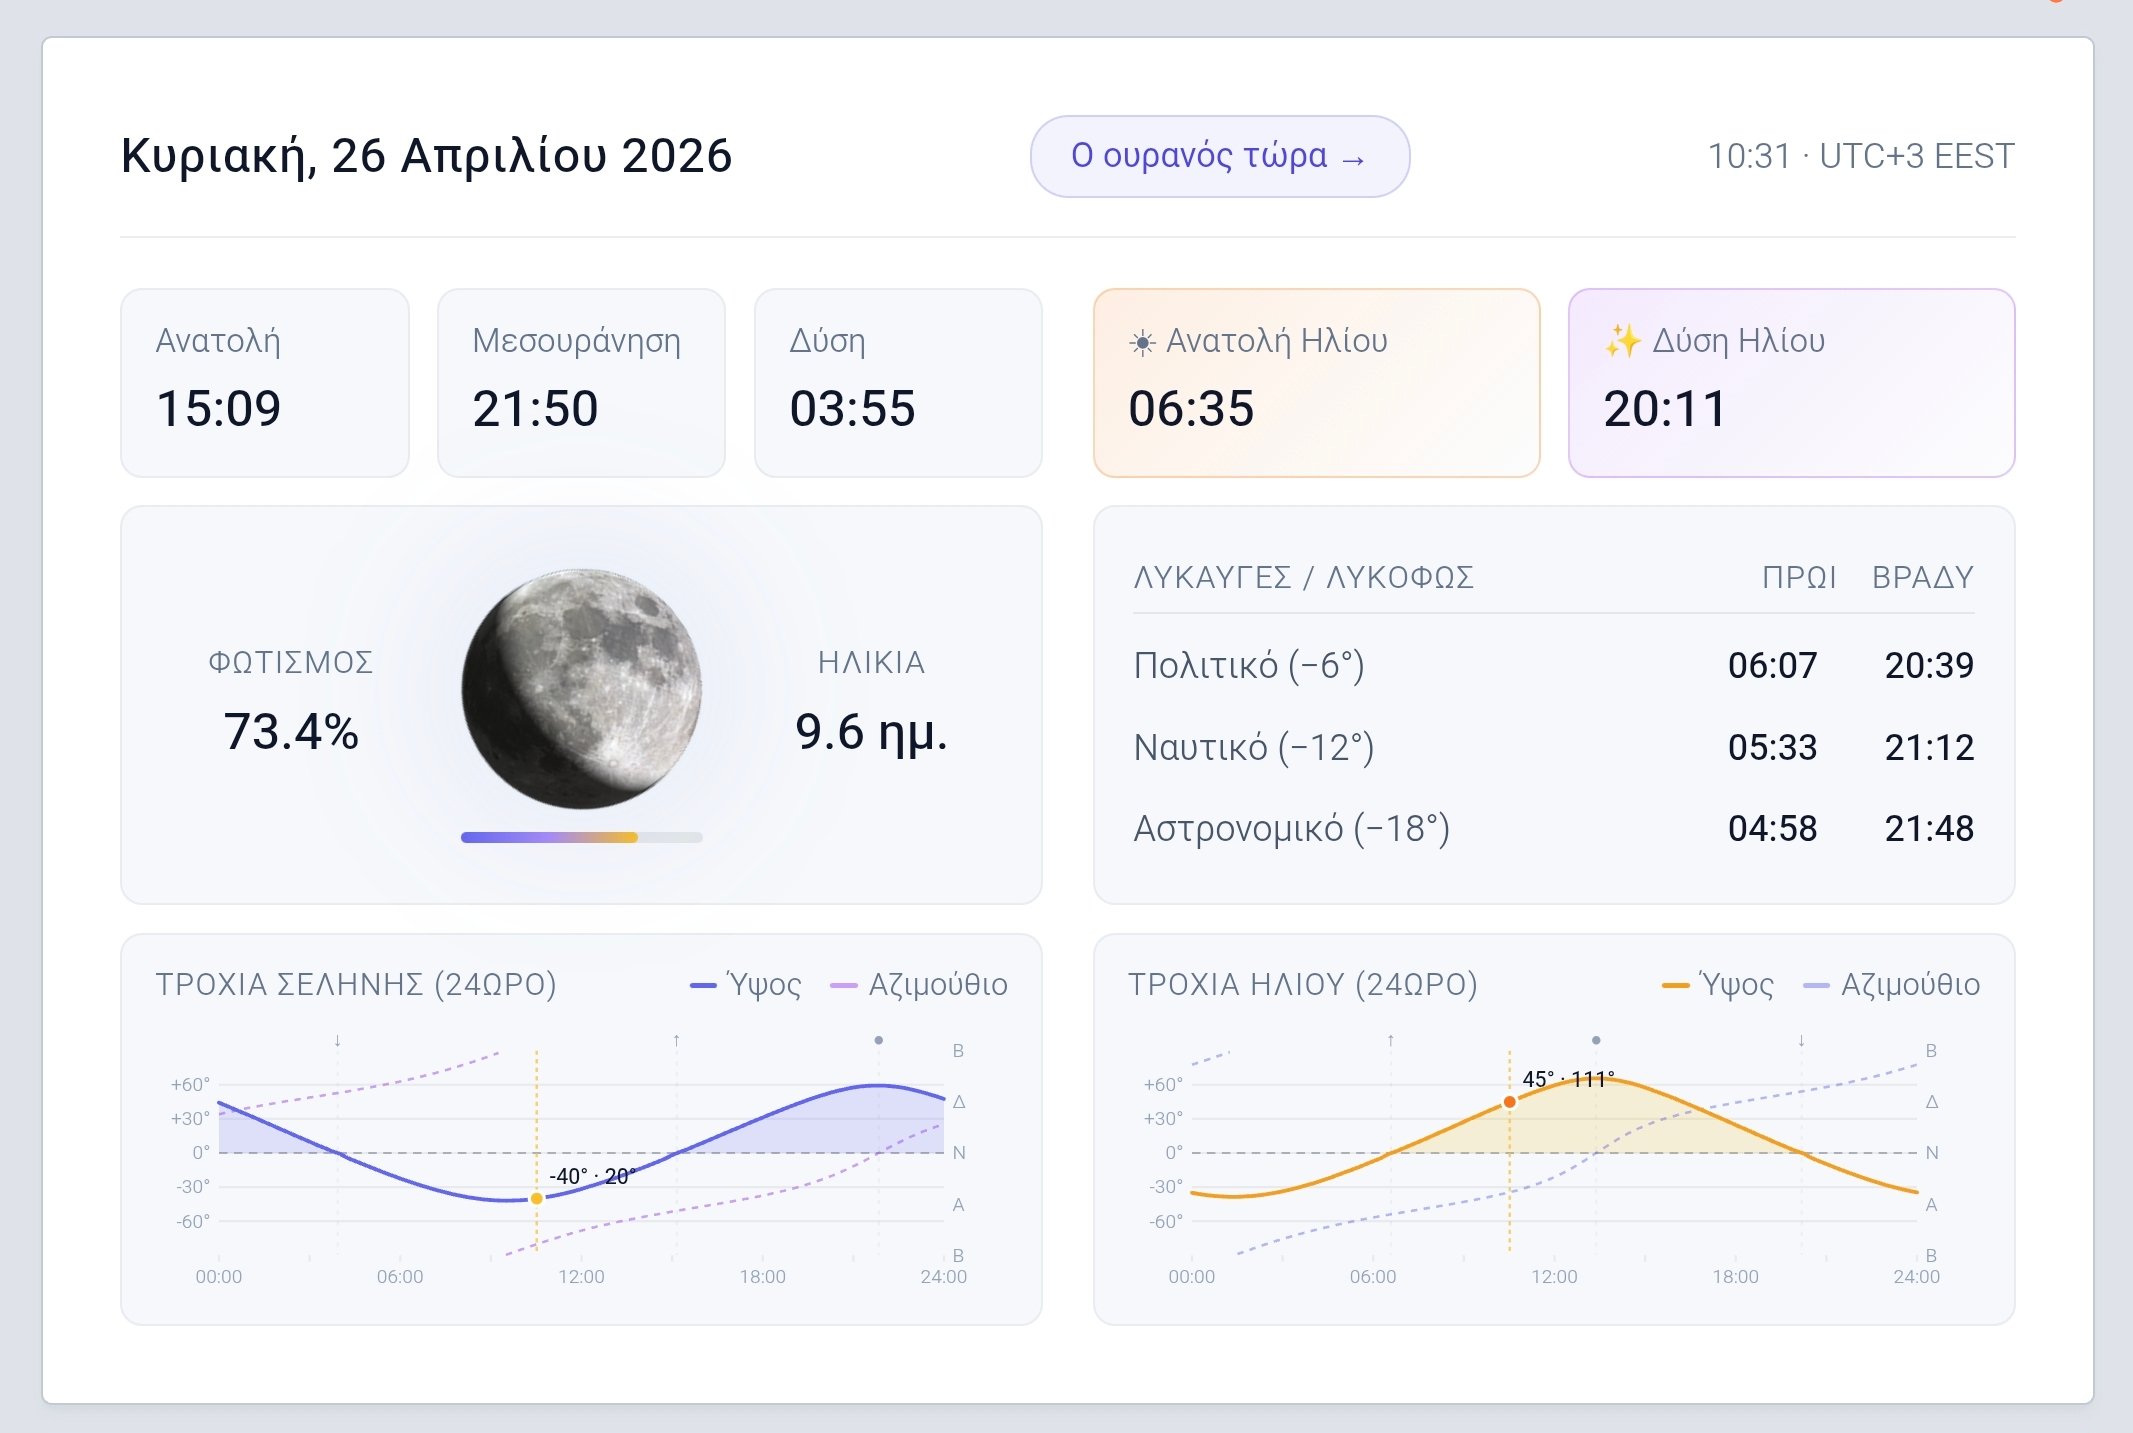Click the Ανατολή 15:09 moonrise card
This screenshot has height=1433, width=2133.
265,383
